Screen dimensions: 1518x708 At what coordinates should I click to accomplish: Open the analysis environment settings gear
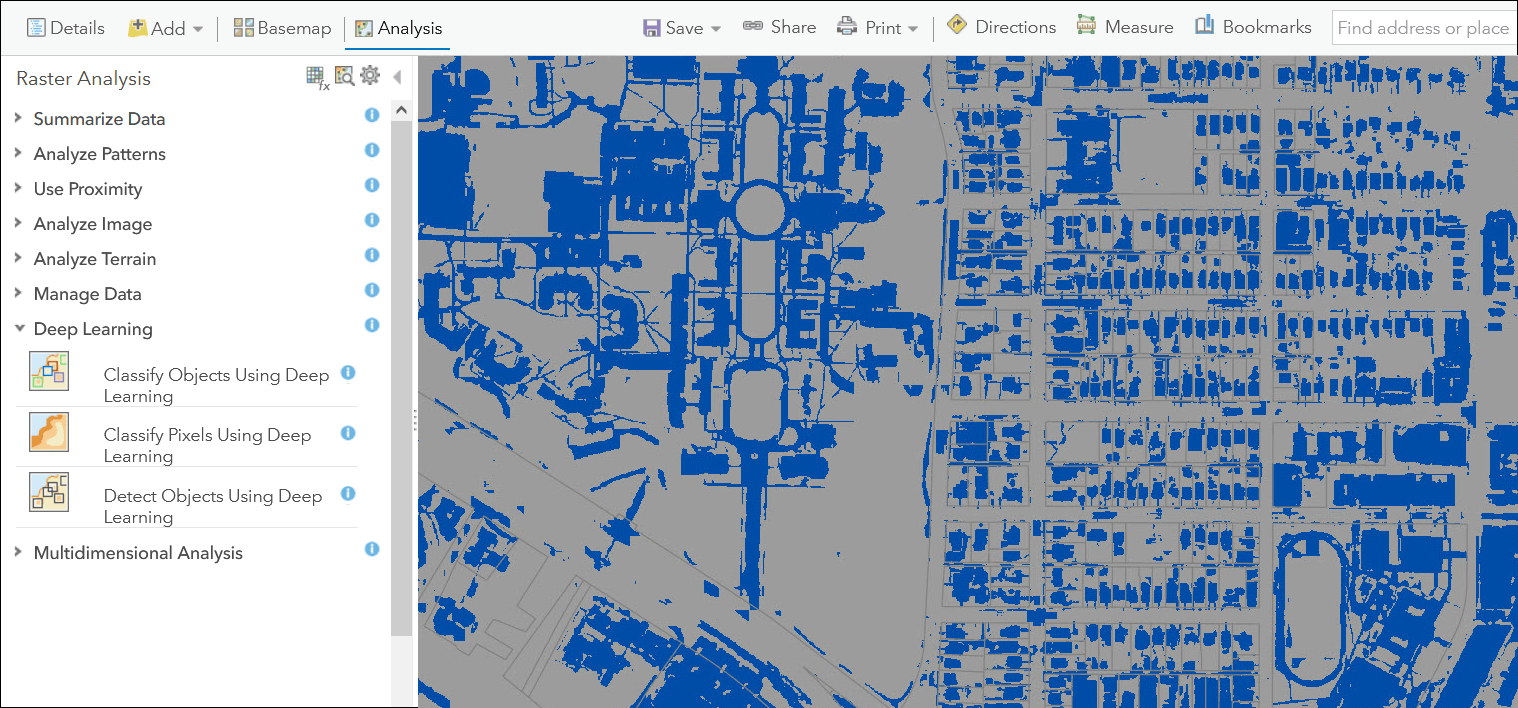(369, 74)
